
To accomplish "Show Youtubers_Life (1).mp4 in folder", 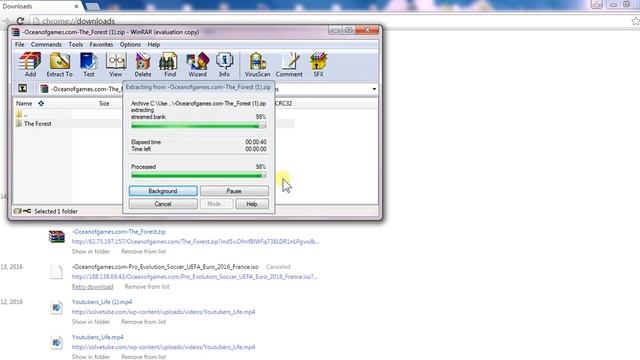I will click(91, 322).
